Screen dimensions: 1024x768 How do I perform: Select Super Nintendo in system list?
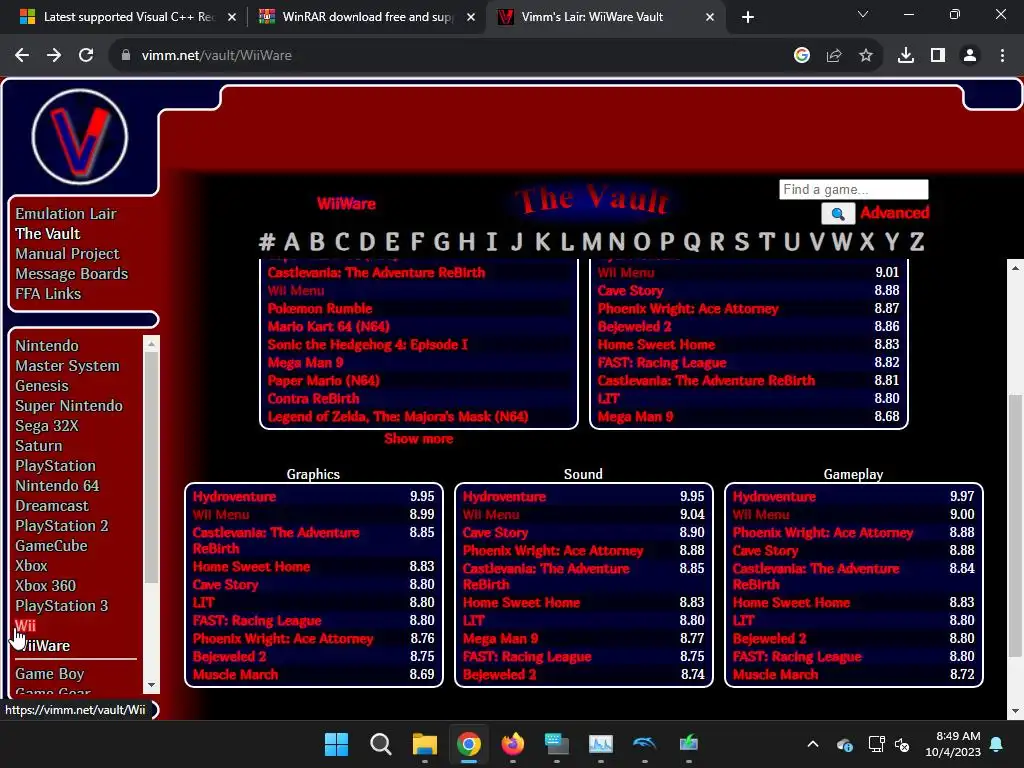pyautogui.click(x=69, y=406)
